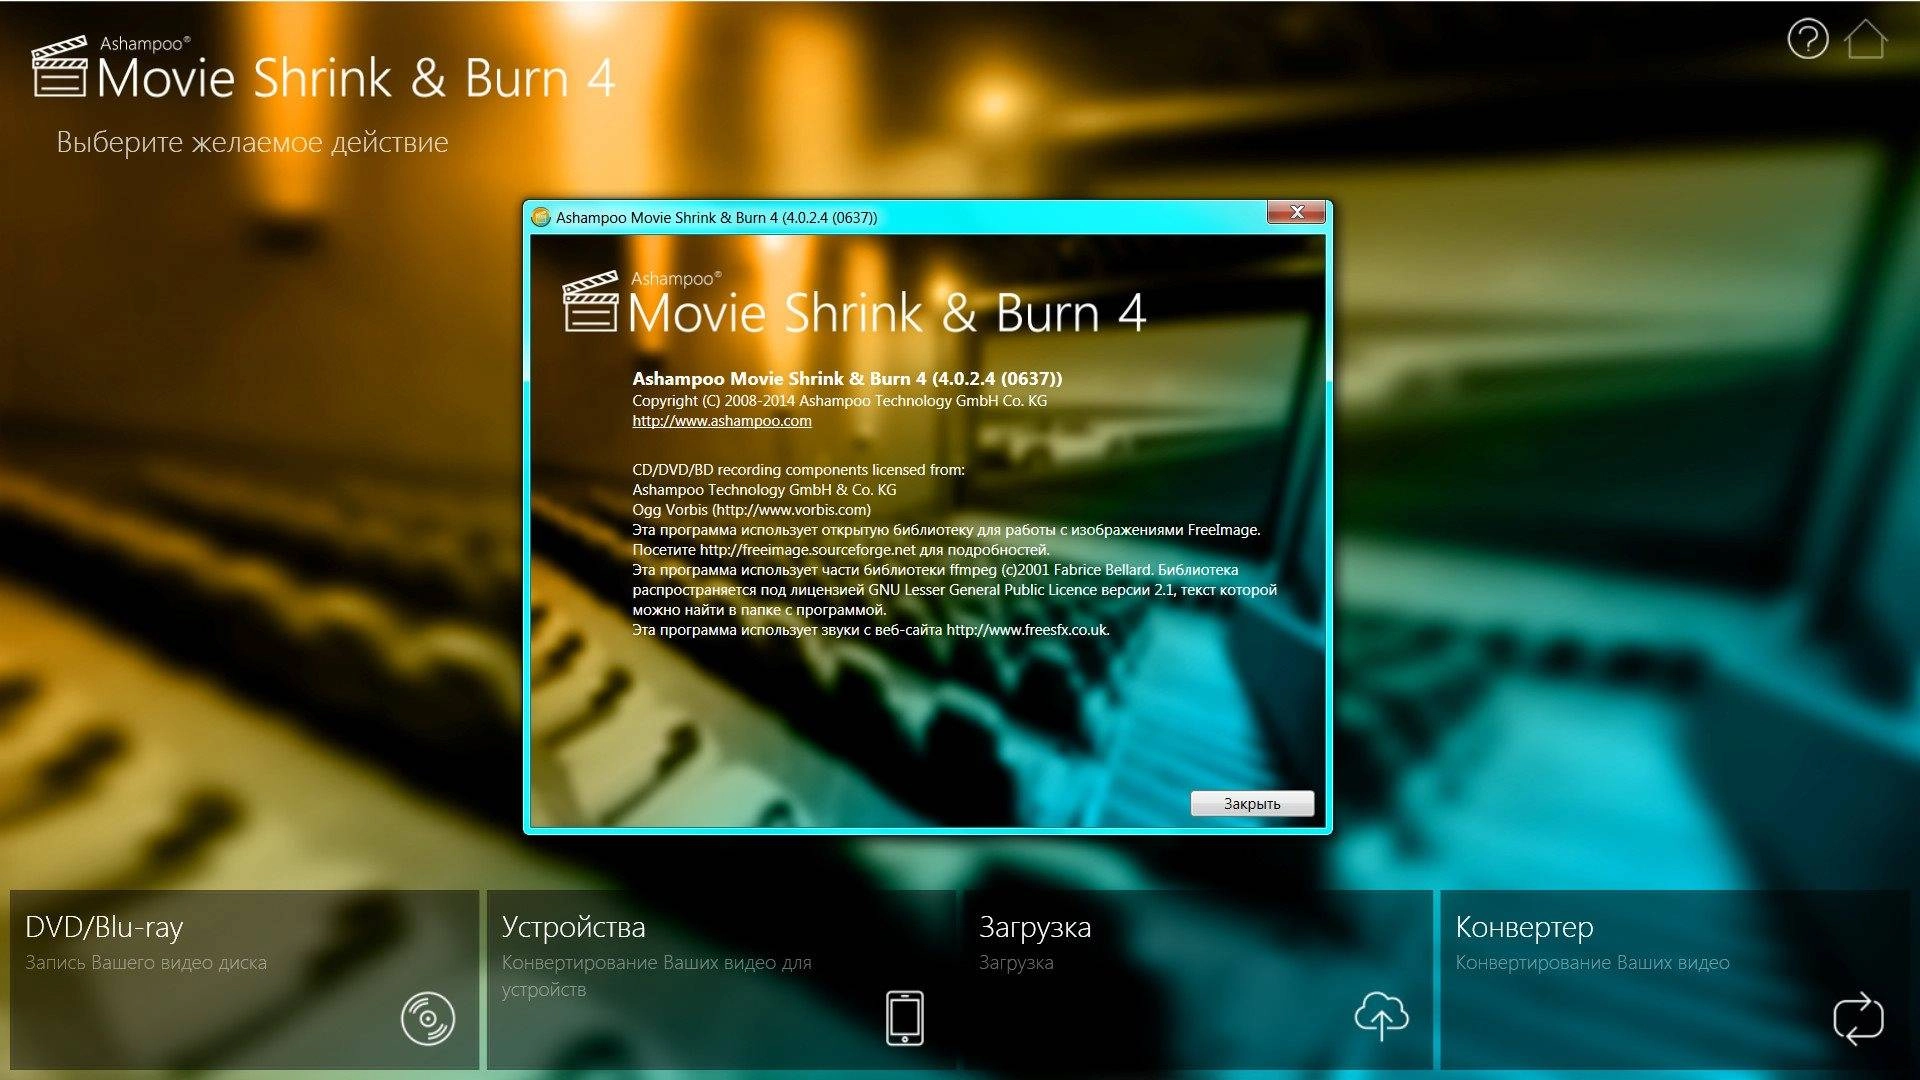Screen dimensions: 1920x1080
Task: Open the http://www.ashampoo.com link
Action: tap(722, 421)
